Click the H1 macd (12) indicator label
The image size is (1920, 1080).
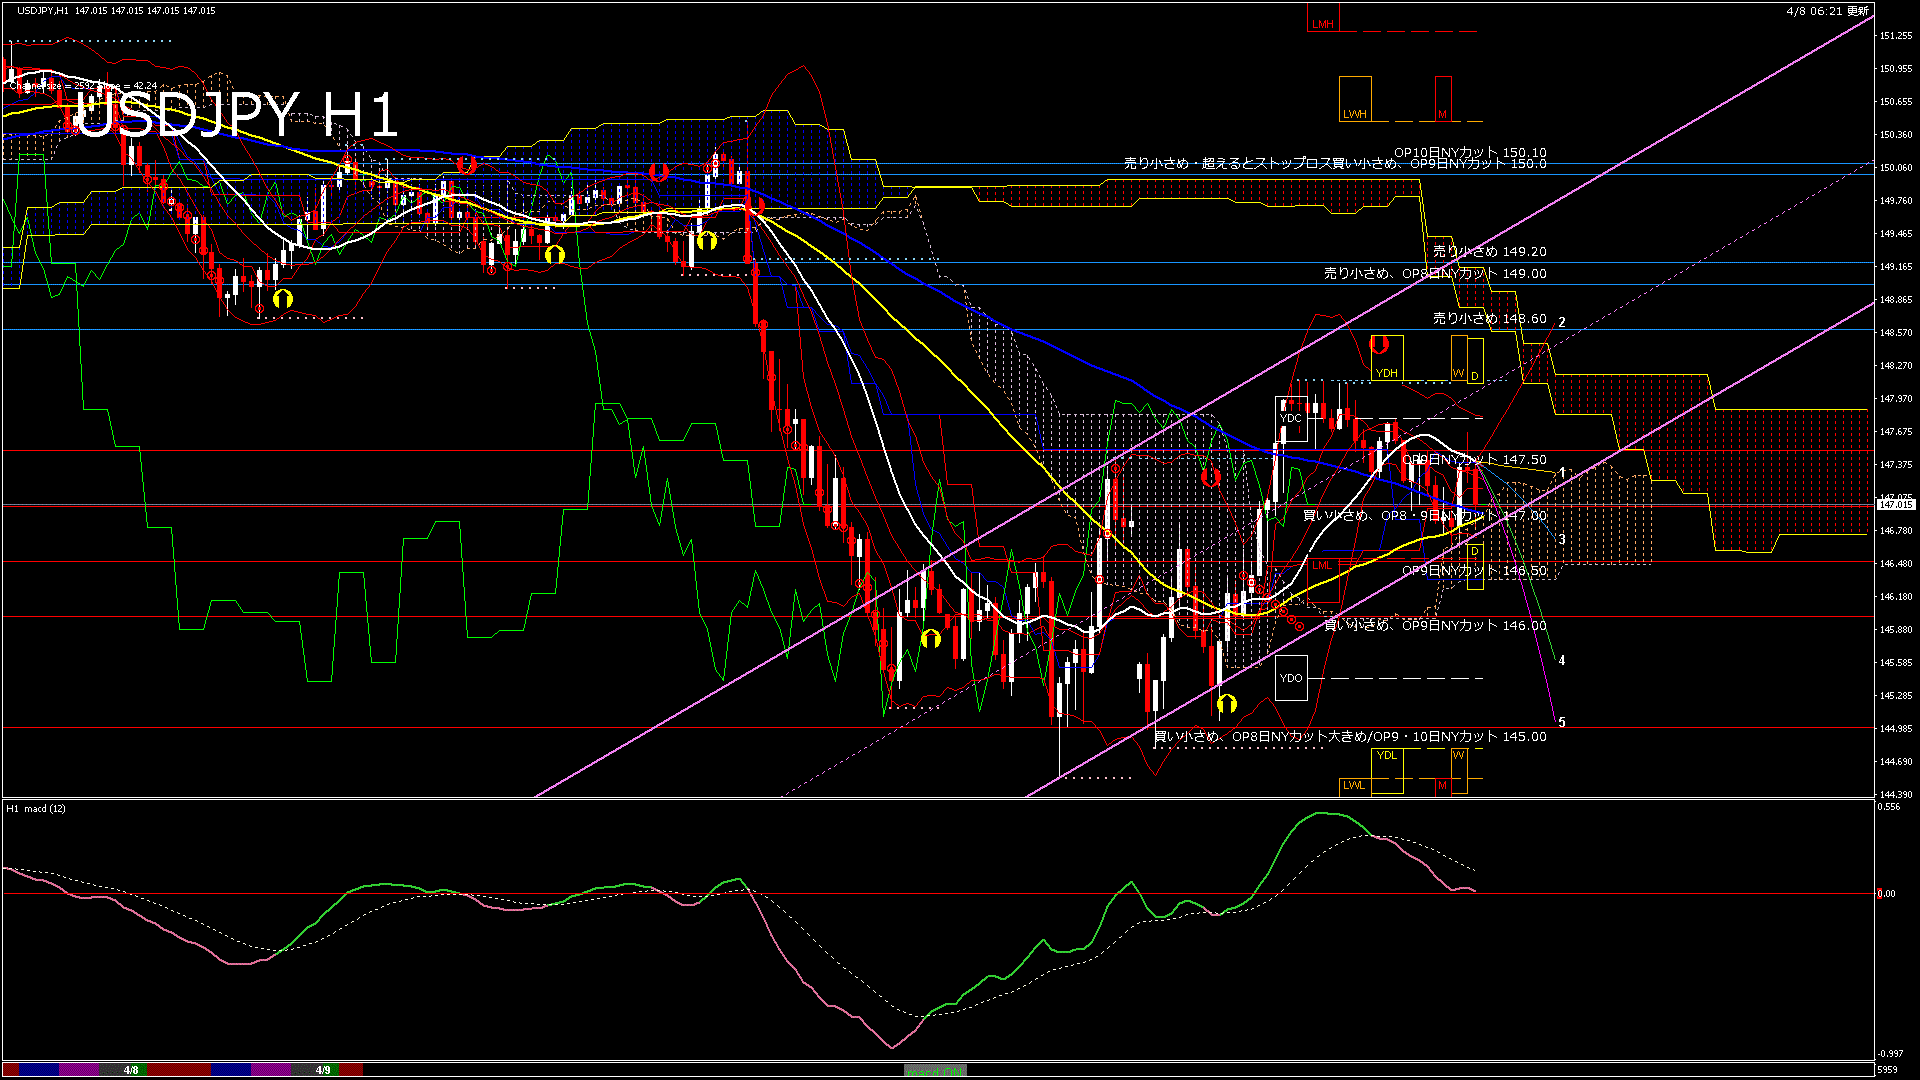pyautogui.click(x=36, y=808)
